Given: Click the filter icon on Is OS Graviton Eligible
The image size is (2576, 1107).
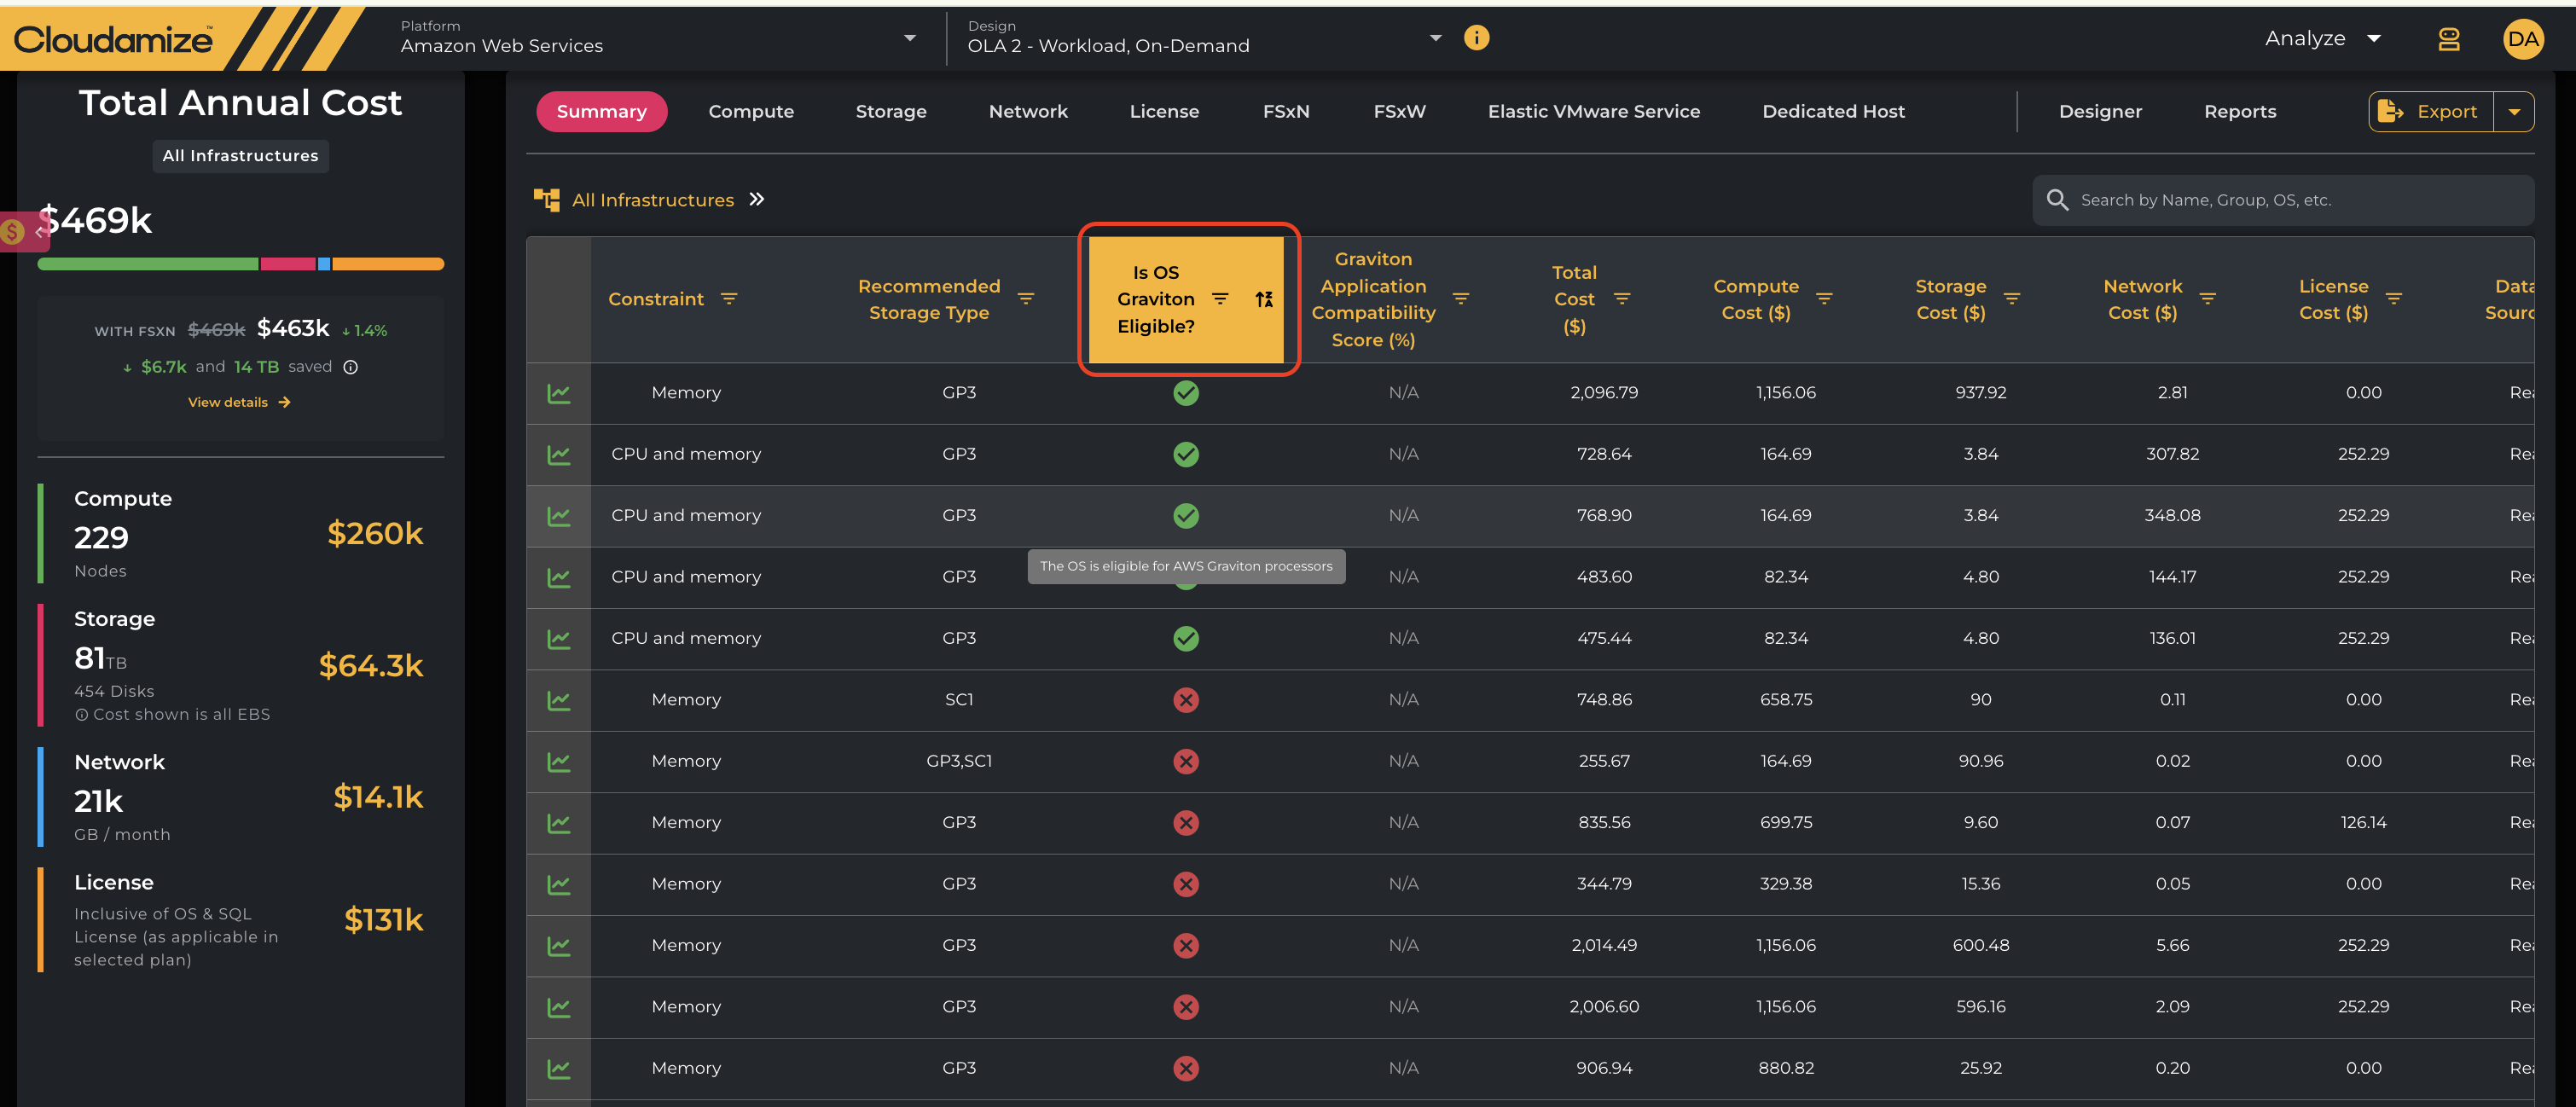Looking at the screenshot, I should [x=1220, y=299].
